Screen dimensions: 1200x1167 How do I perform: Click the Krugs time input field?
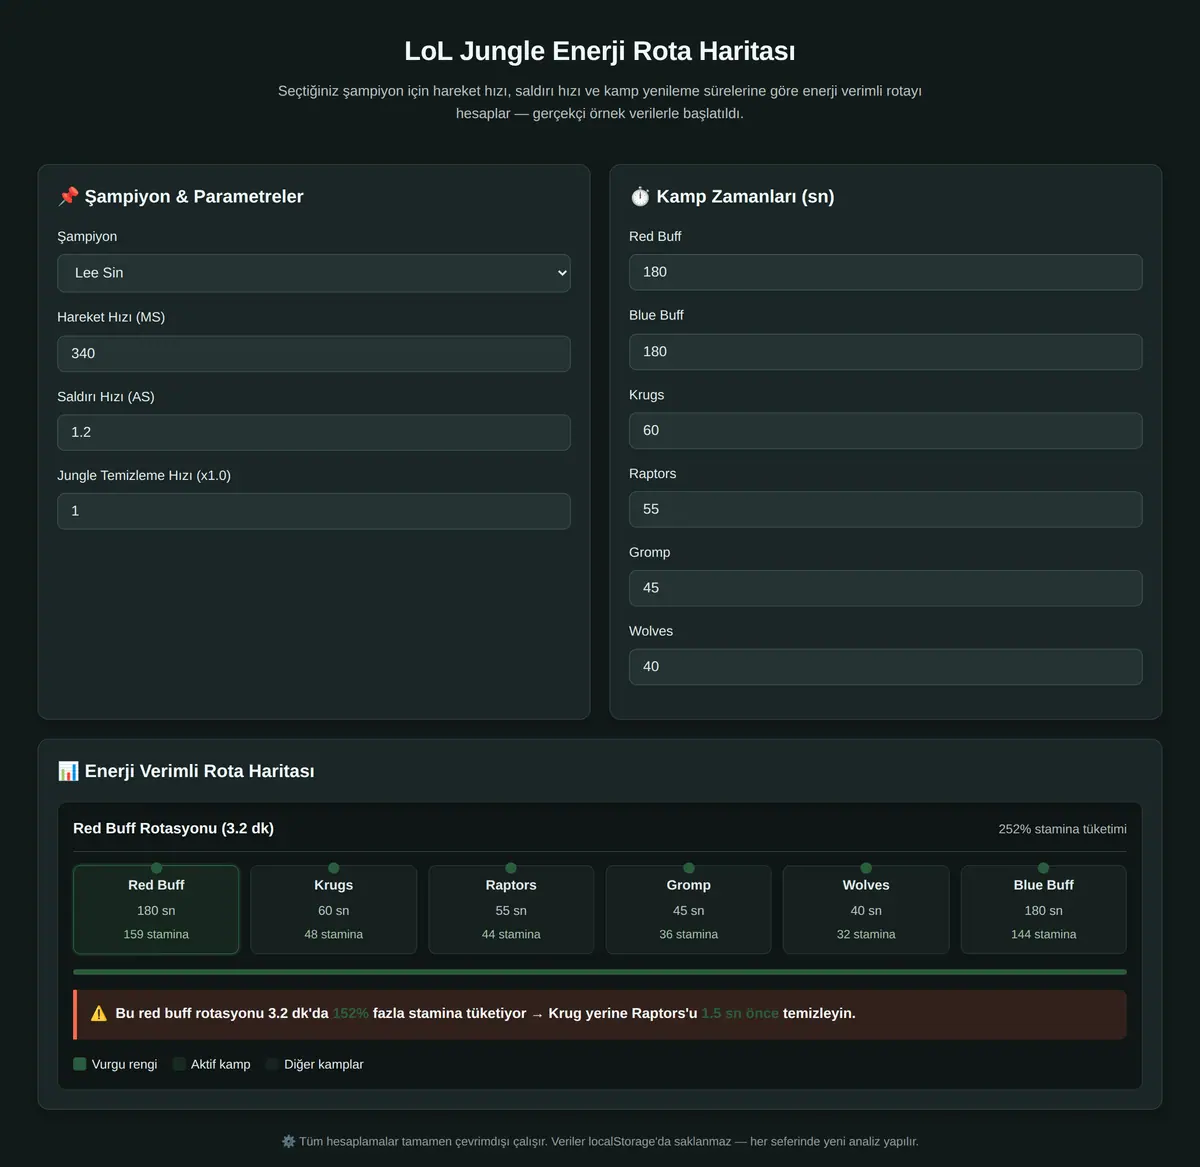(886, 430)
